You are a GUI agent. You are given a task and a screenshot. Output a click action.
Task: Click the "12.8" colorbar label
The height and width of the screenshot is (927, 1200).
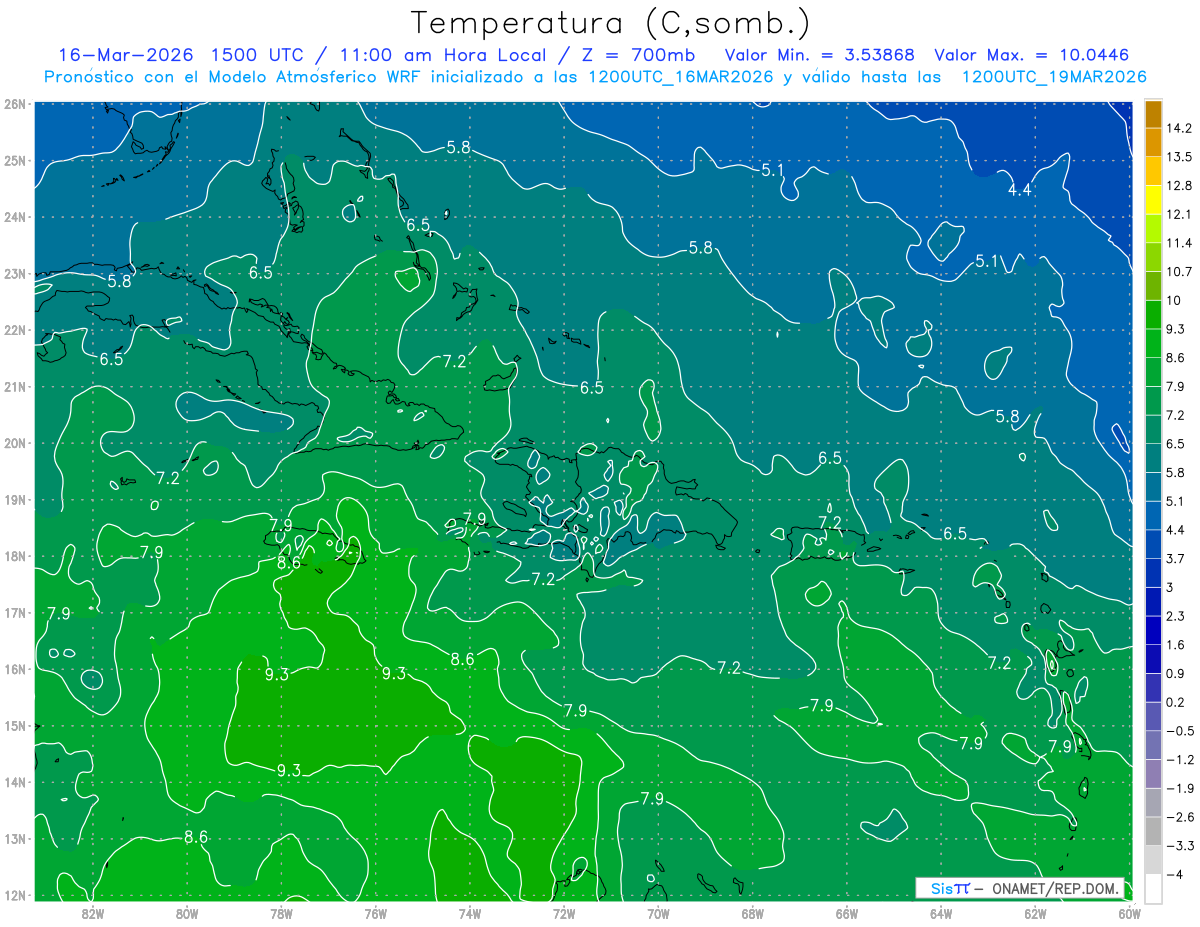1179,185
